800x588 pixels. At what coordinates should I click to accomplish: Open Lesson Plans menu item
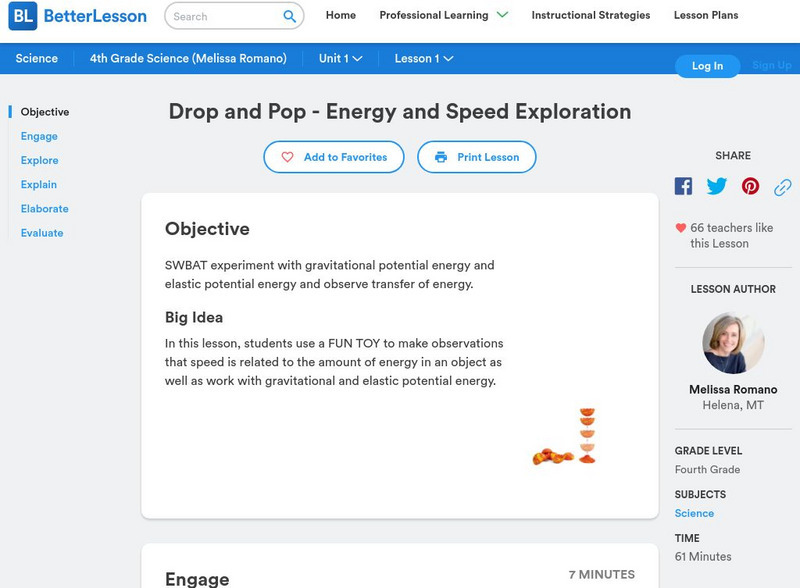pos(706,15)
